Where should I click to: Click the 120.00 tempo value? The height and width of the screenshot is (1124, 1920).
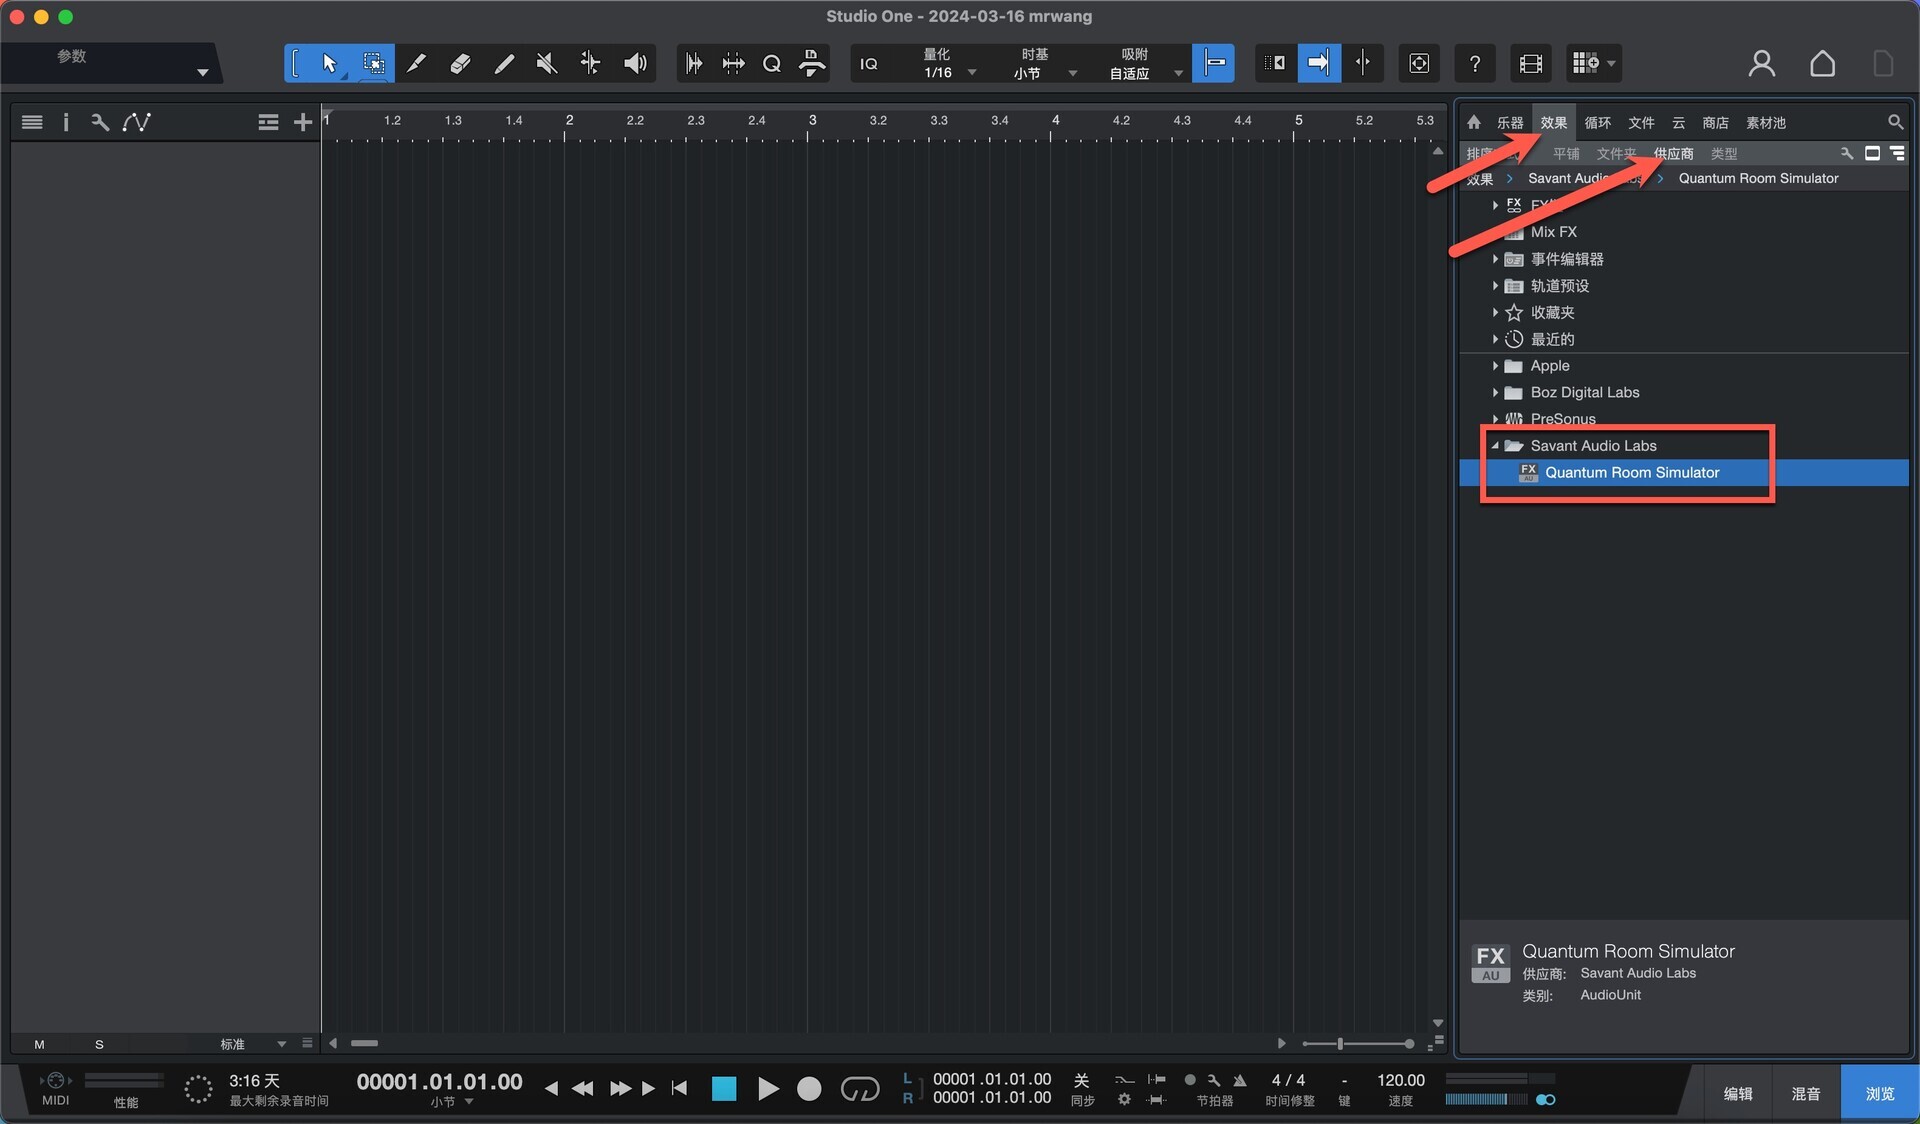coord(1400,1080)
